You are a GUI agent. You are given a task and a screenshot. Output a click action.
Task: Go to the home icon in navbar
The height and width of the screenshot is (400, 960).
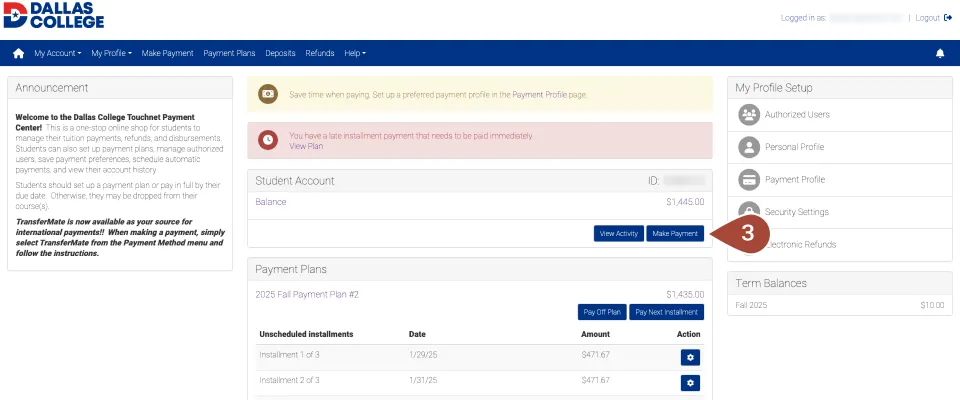click(x=18, y=53)
